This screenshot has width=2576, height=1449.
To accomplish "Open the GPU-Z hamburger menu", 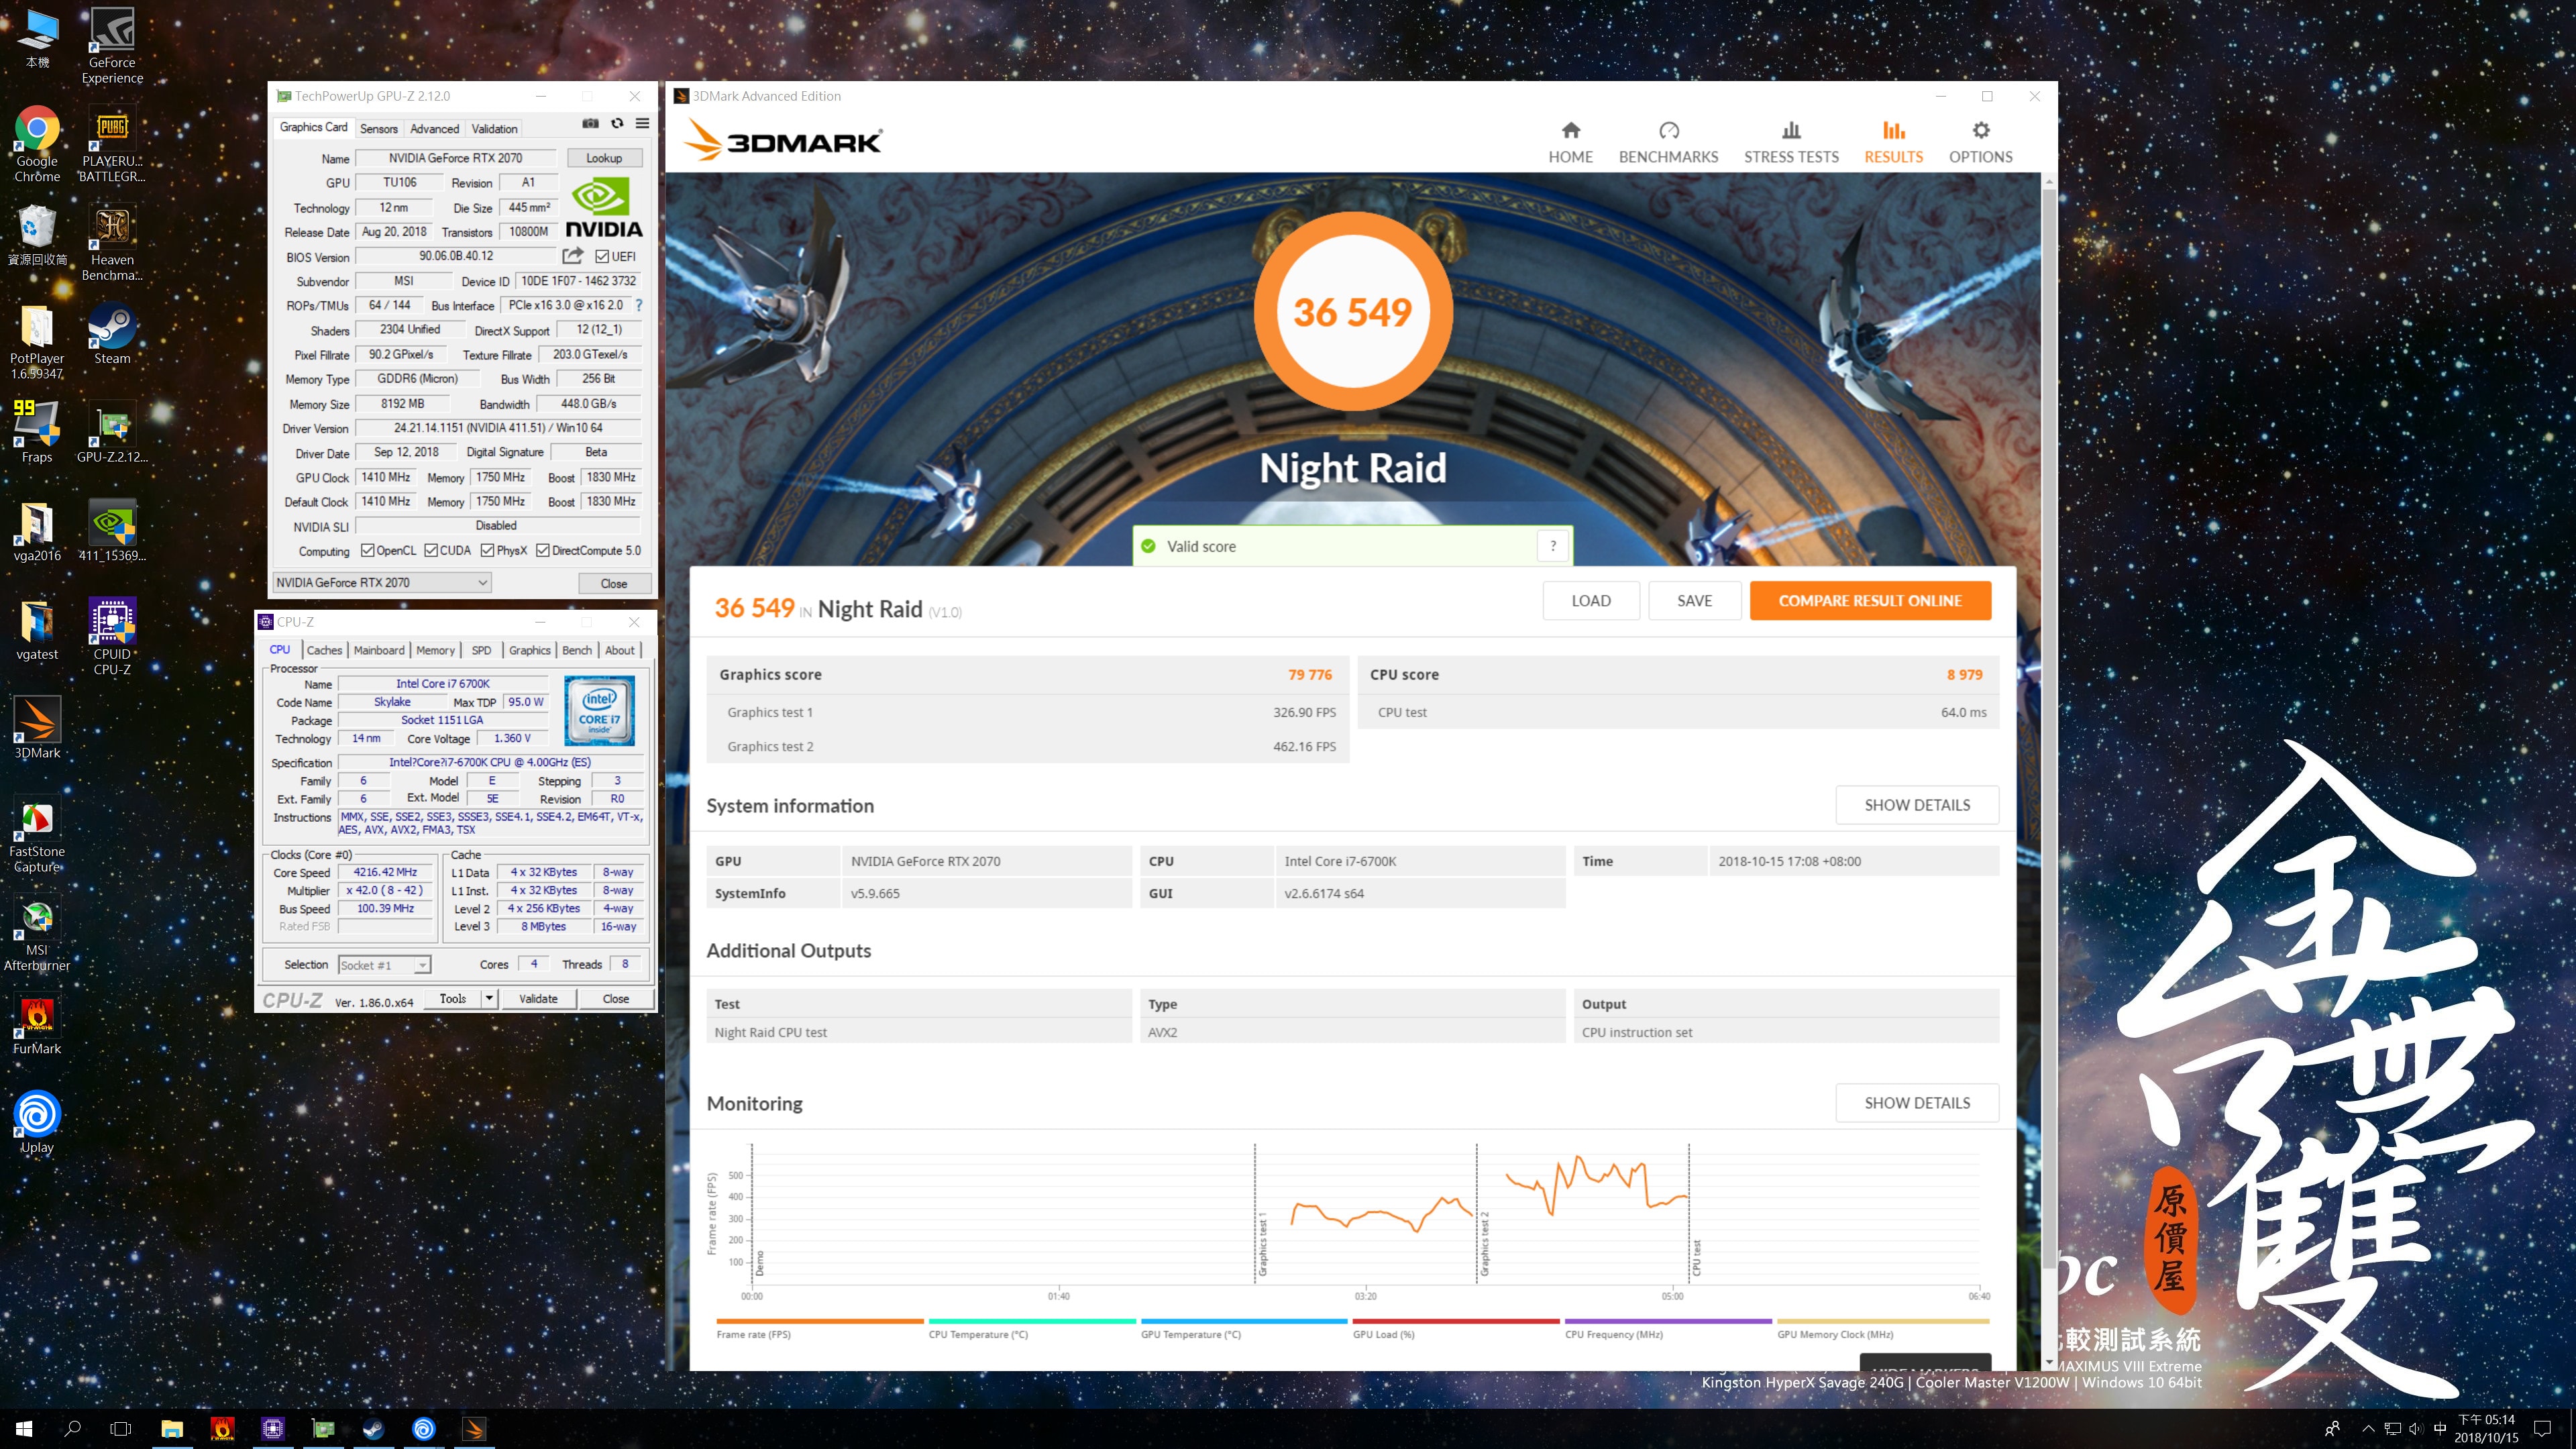I will tap(642, 123).
